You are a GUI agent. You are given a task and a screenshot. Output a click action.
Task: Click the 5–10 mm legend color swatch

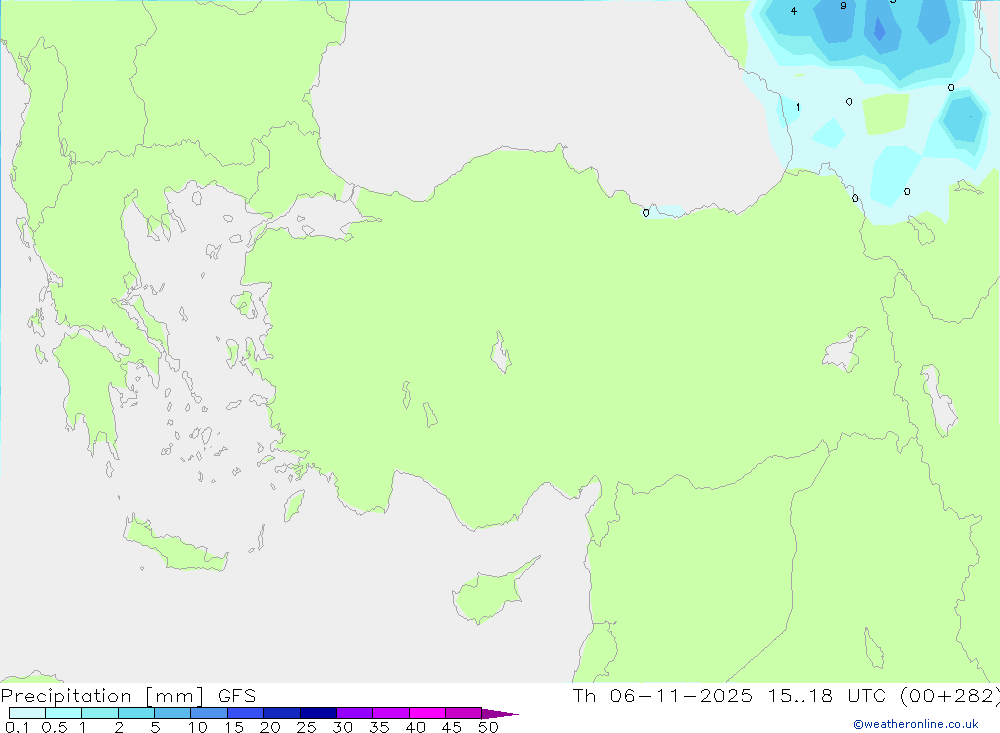(x=173, y=713)
